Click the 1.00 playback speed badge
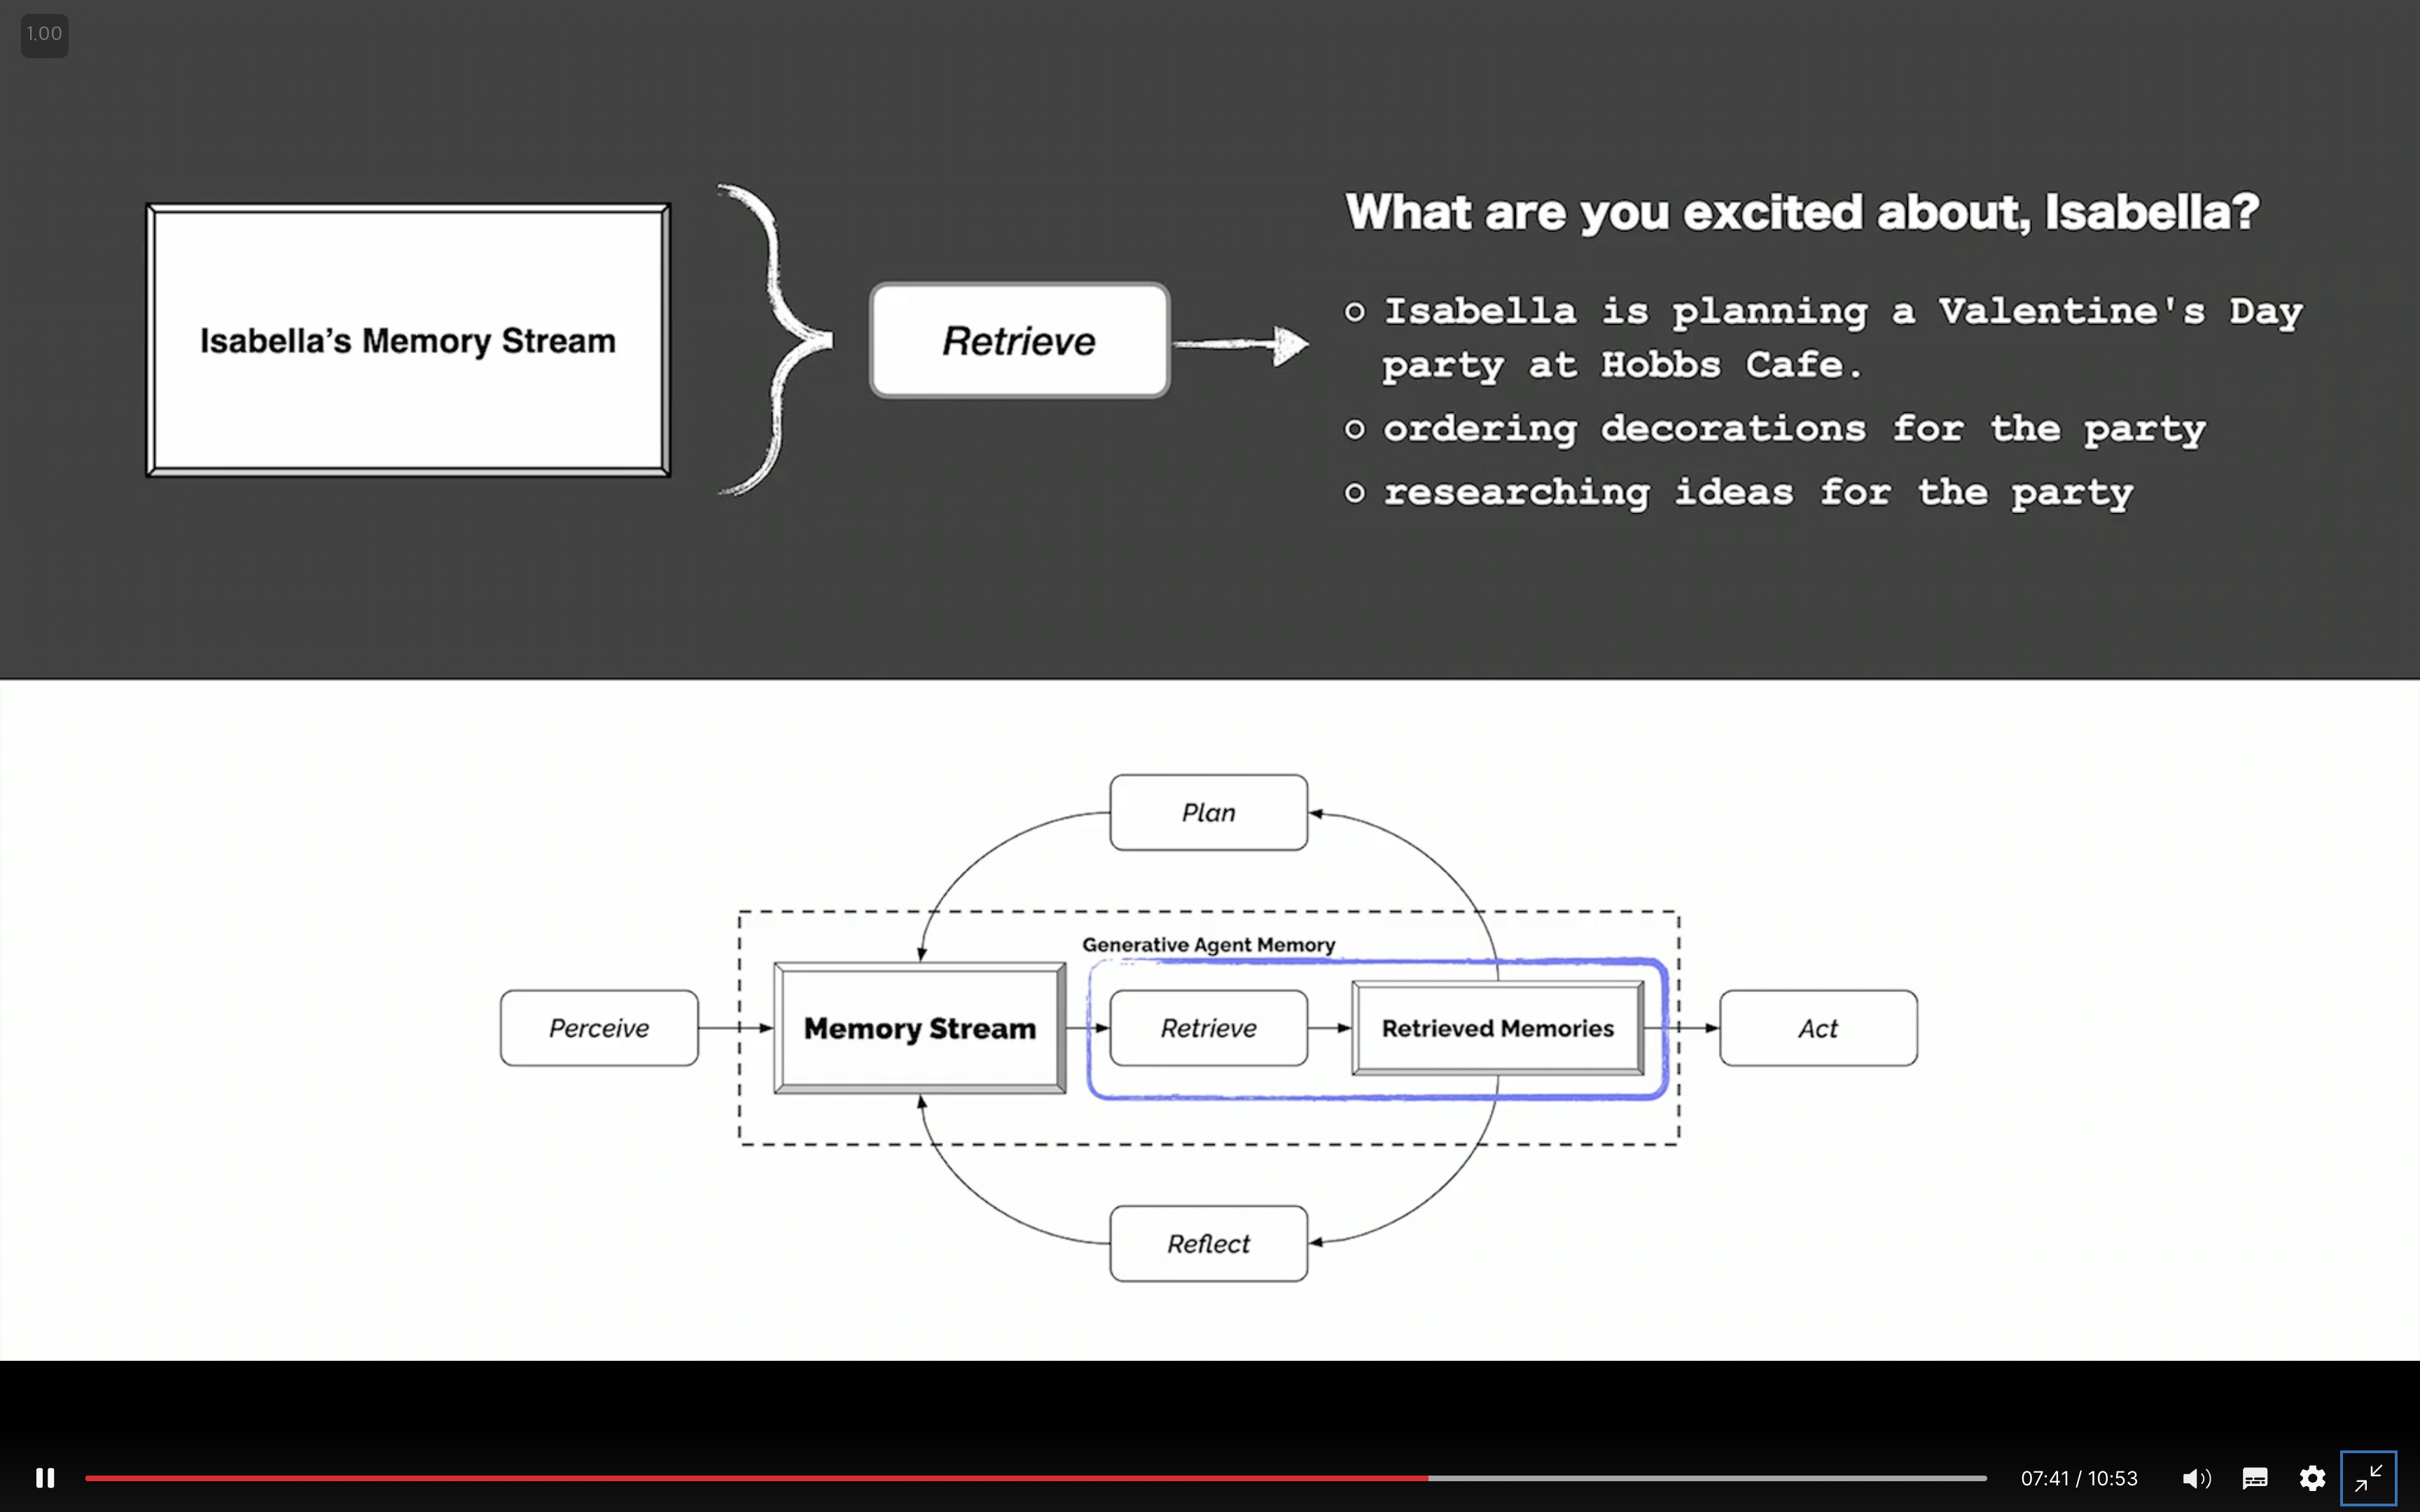Viewport: 2420px width, 1512px height. [44, 35]
